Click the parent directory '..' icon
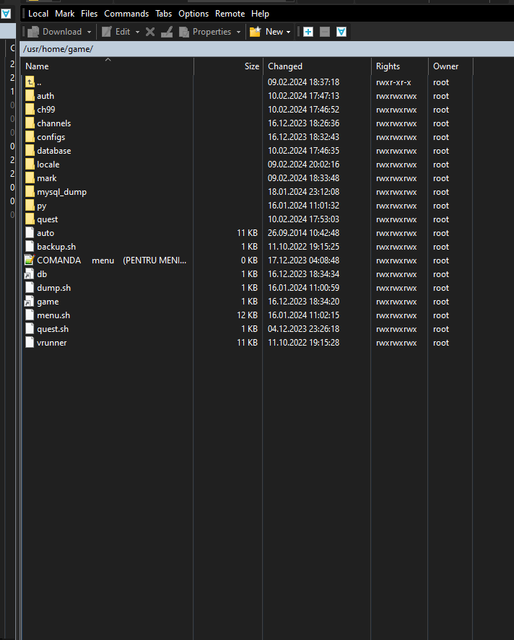The image size is (514, 640). (30, 82)
